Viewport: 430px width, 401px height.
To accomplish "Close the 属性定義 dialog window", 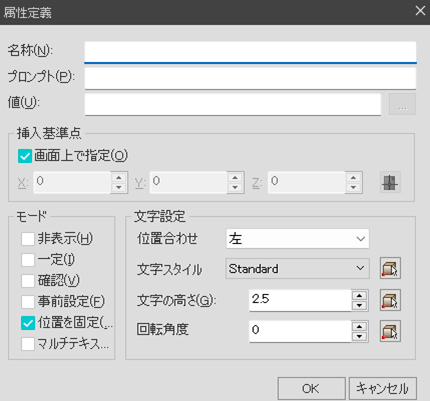I will pos(420,11).
